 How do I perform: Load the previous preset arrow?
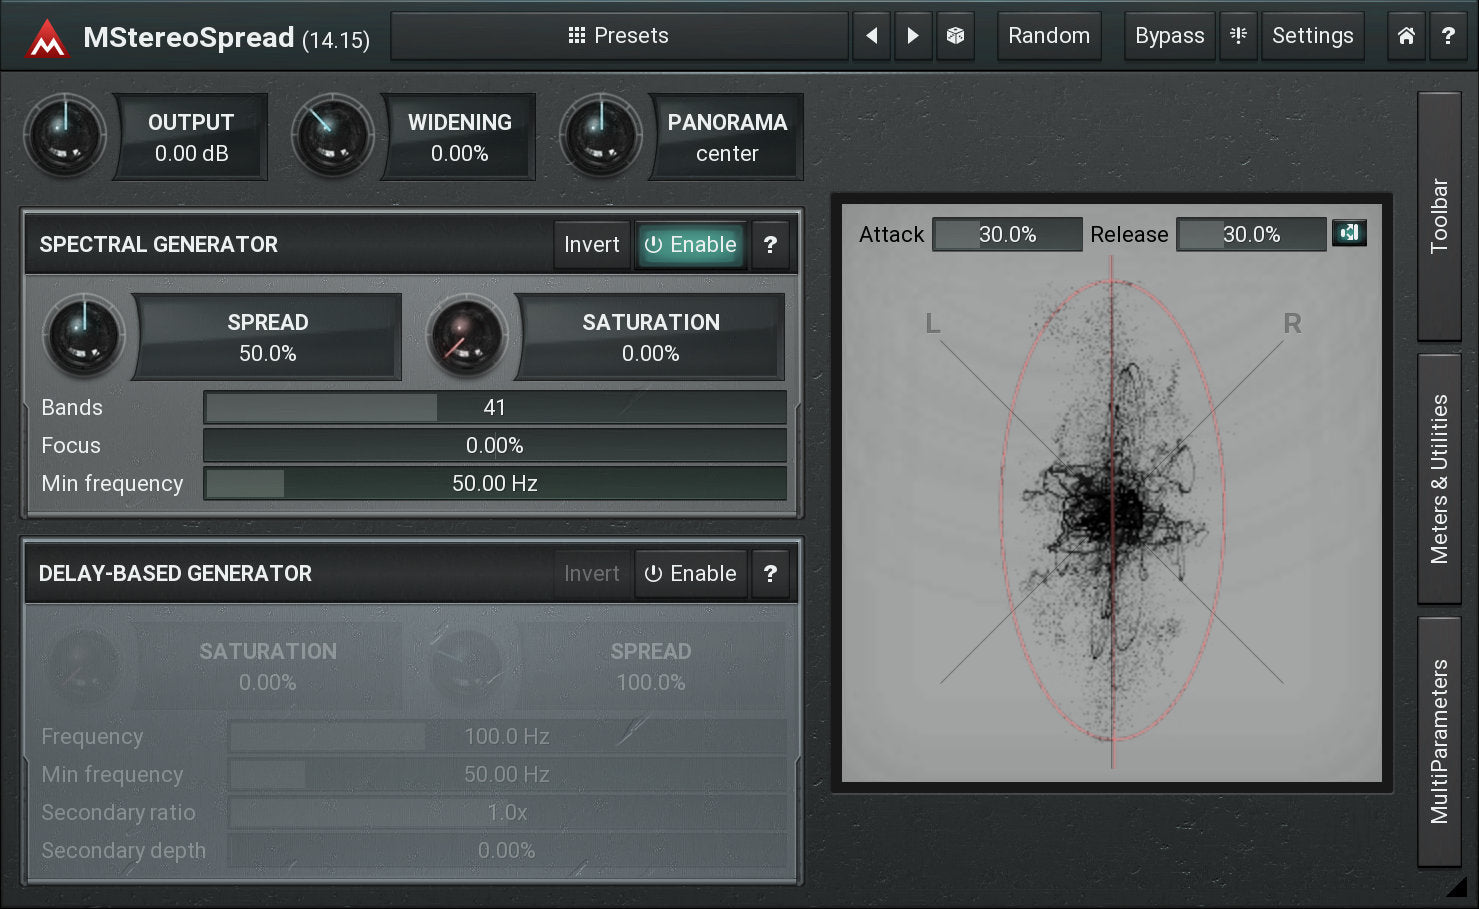coord(871,36)
